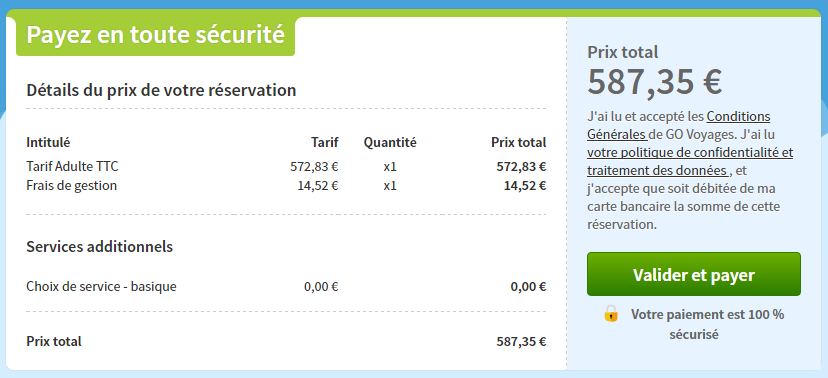Click the Tarif Adulte TTC row label
The width and height of the screenshot is (828, 378).
(x=72, y=167)
